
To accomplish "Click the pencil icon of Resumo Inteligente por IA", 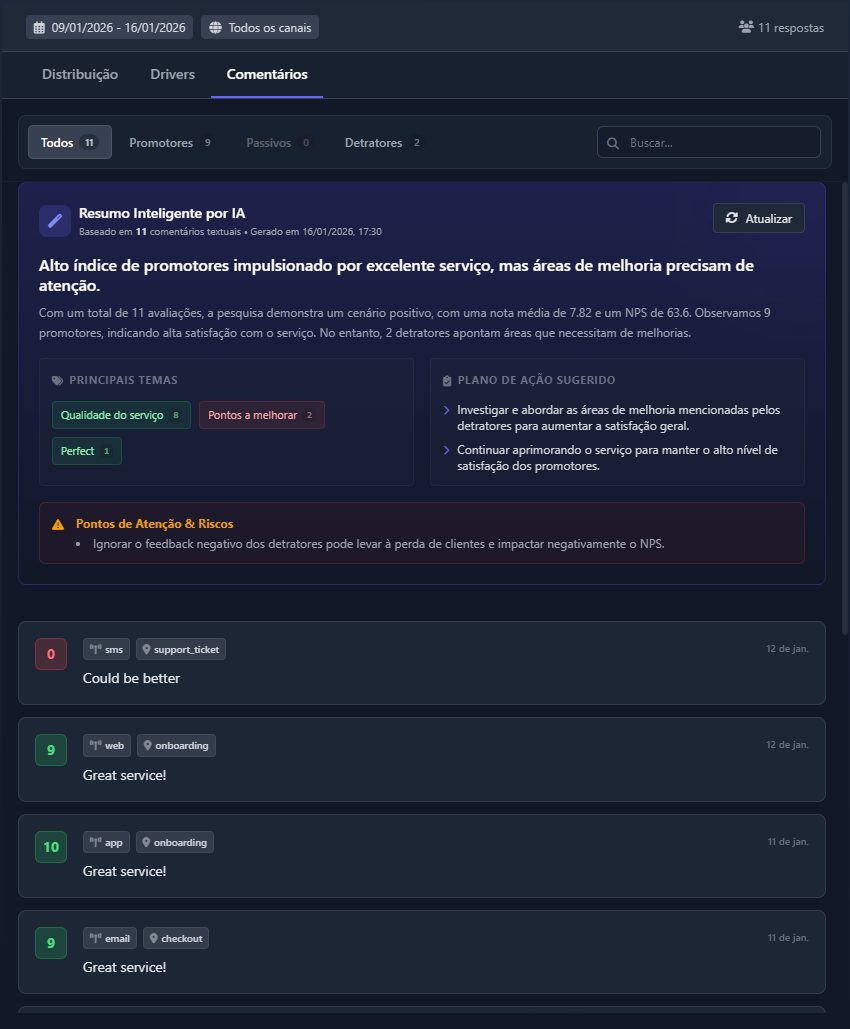I will click(x=54, y=220).
